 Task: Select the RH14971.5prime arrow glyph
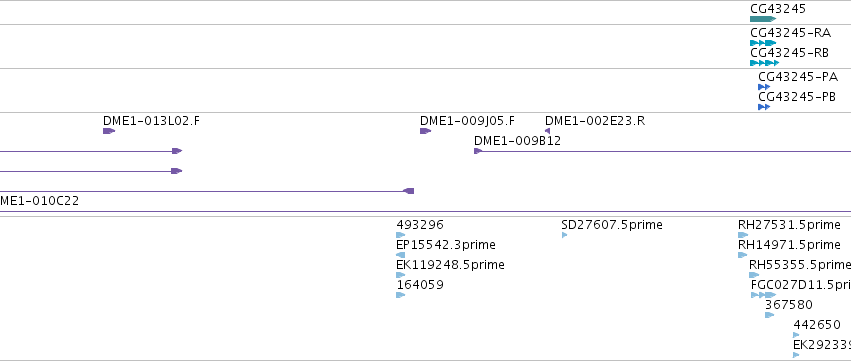tap(742, 255)
